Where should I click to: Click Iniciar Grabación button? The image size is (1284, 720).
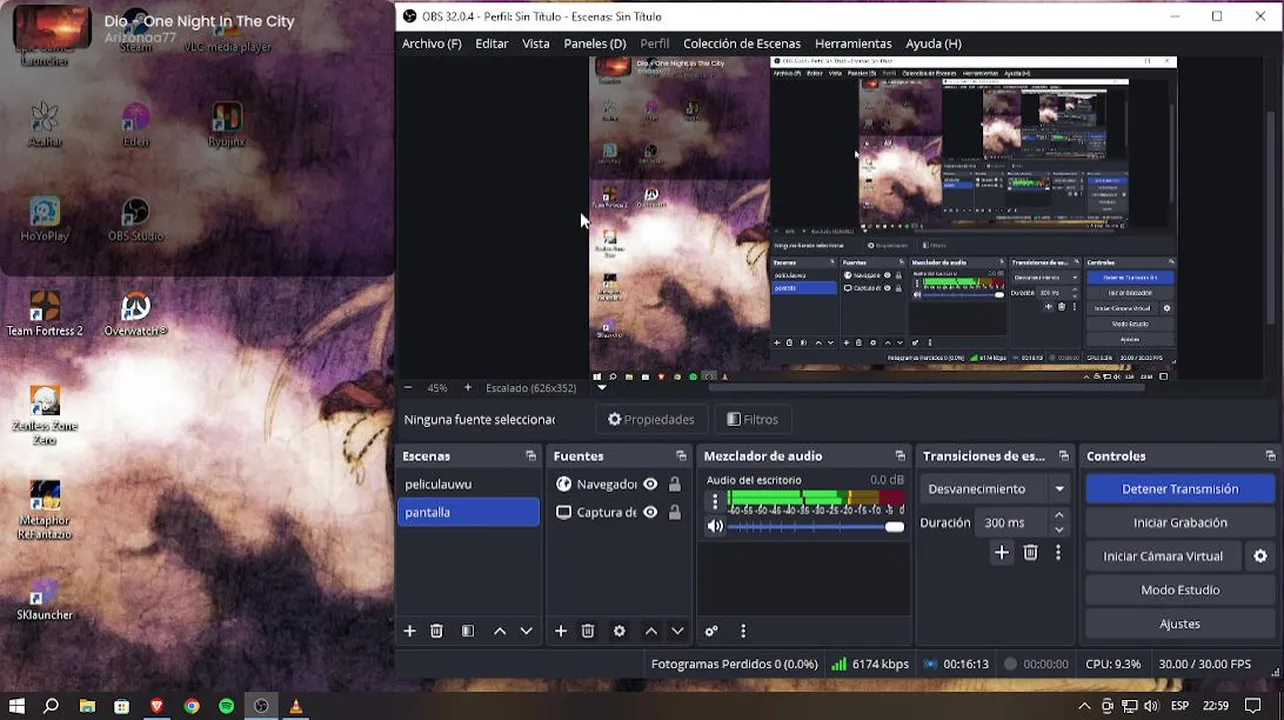(1180, 522)
